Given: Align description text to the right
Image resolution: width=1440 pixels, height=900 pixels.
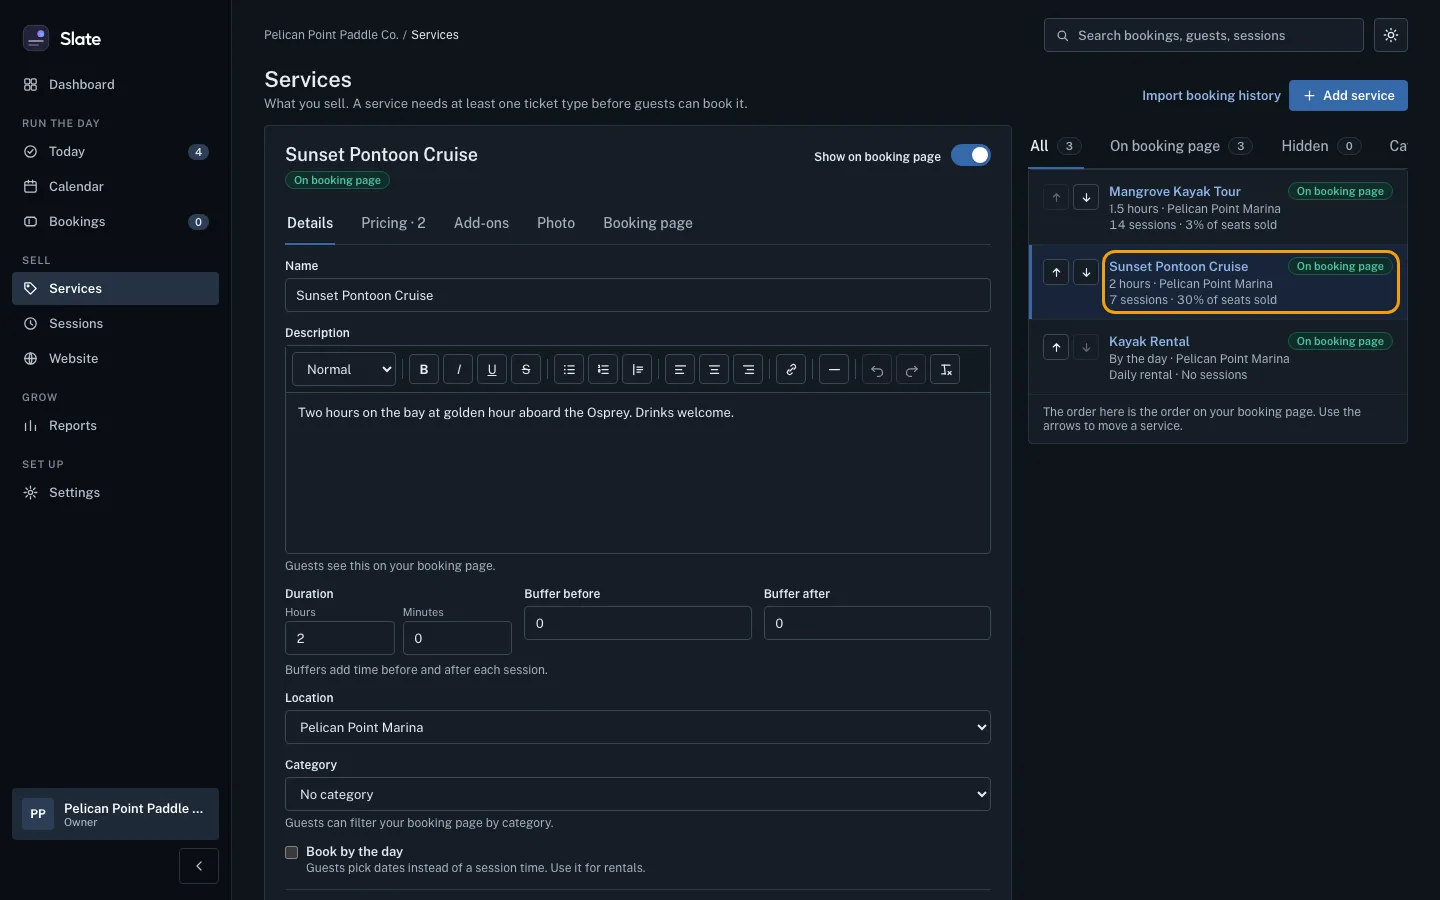Looking at the screenshot, I should click(748, 370).
